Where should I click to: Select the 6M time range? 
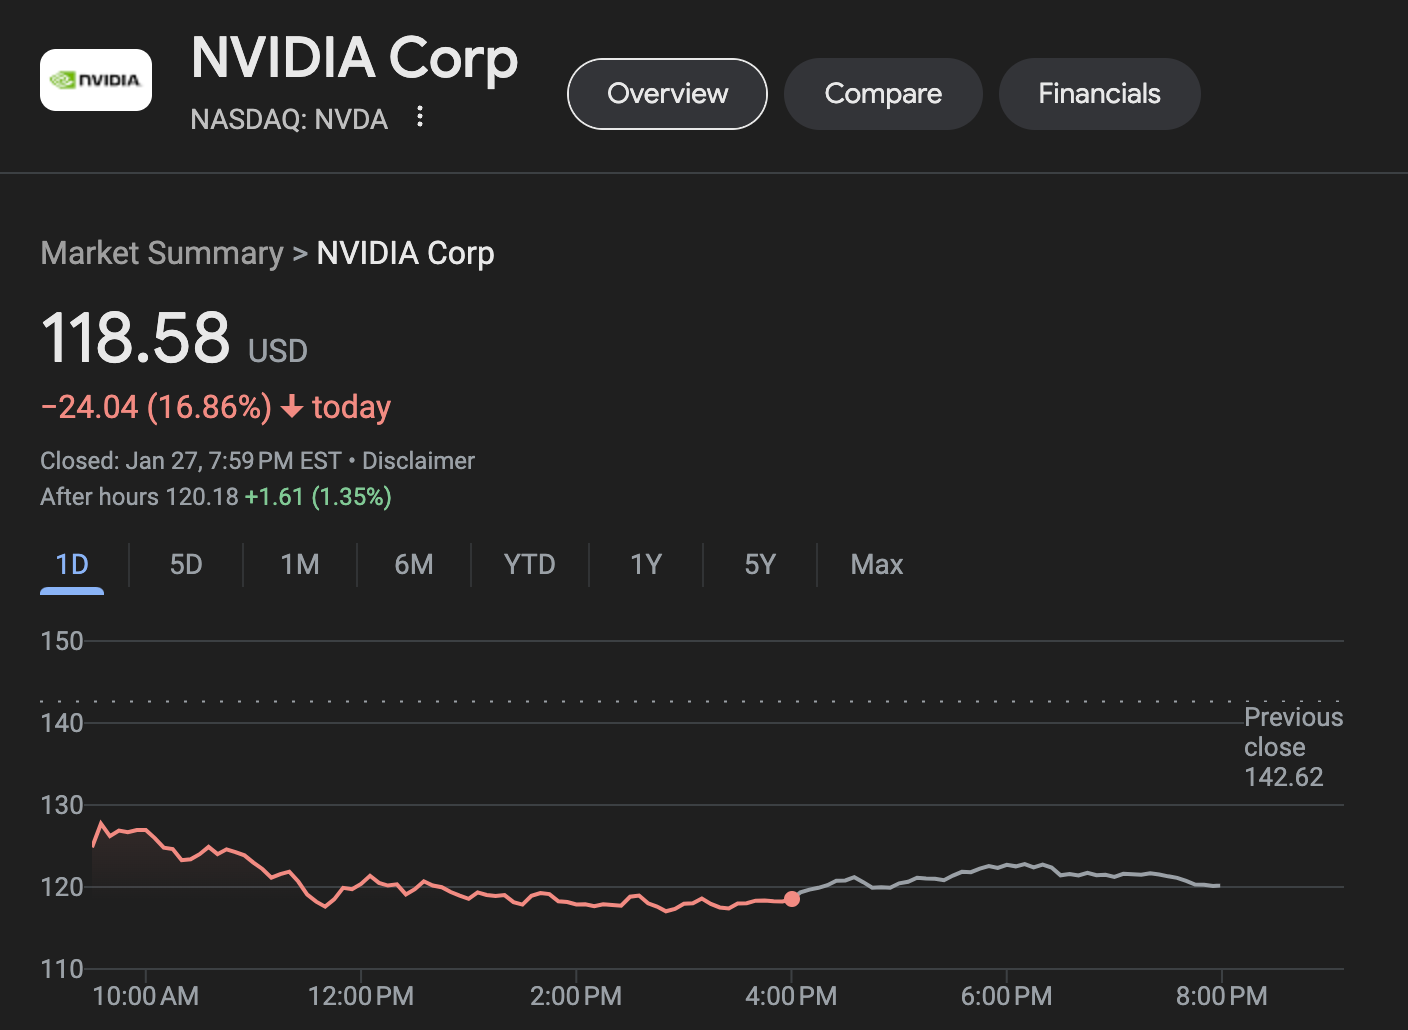pos(414,565)
